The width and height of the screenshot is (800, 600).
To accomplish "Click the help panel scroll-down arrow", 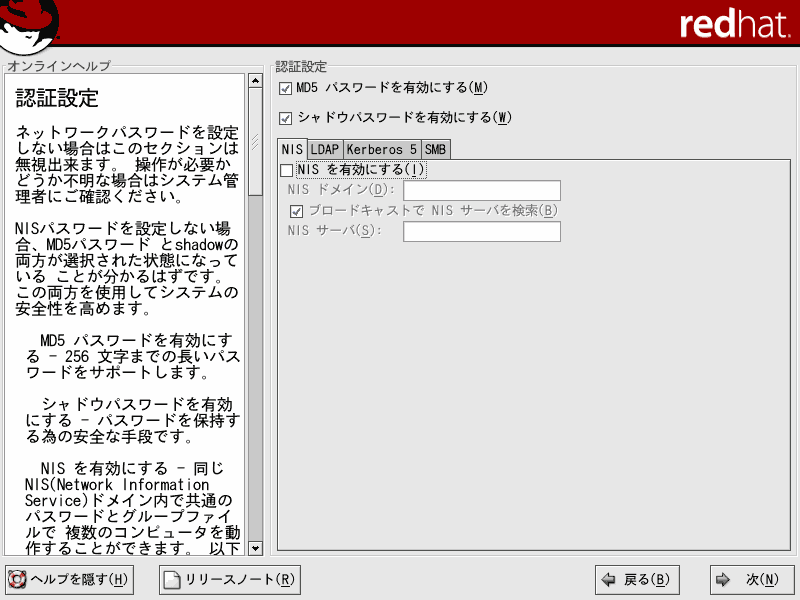I will point(255,548).
